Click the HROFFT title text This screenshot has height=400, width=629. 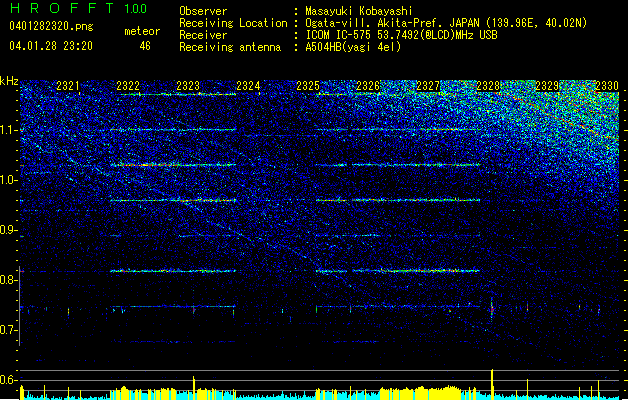point(62,8)
